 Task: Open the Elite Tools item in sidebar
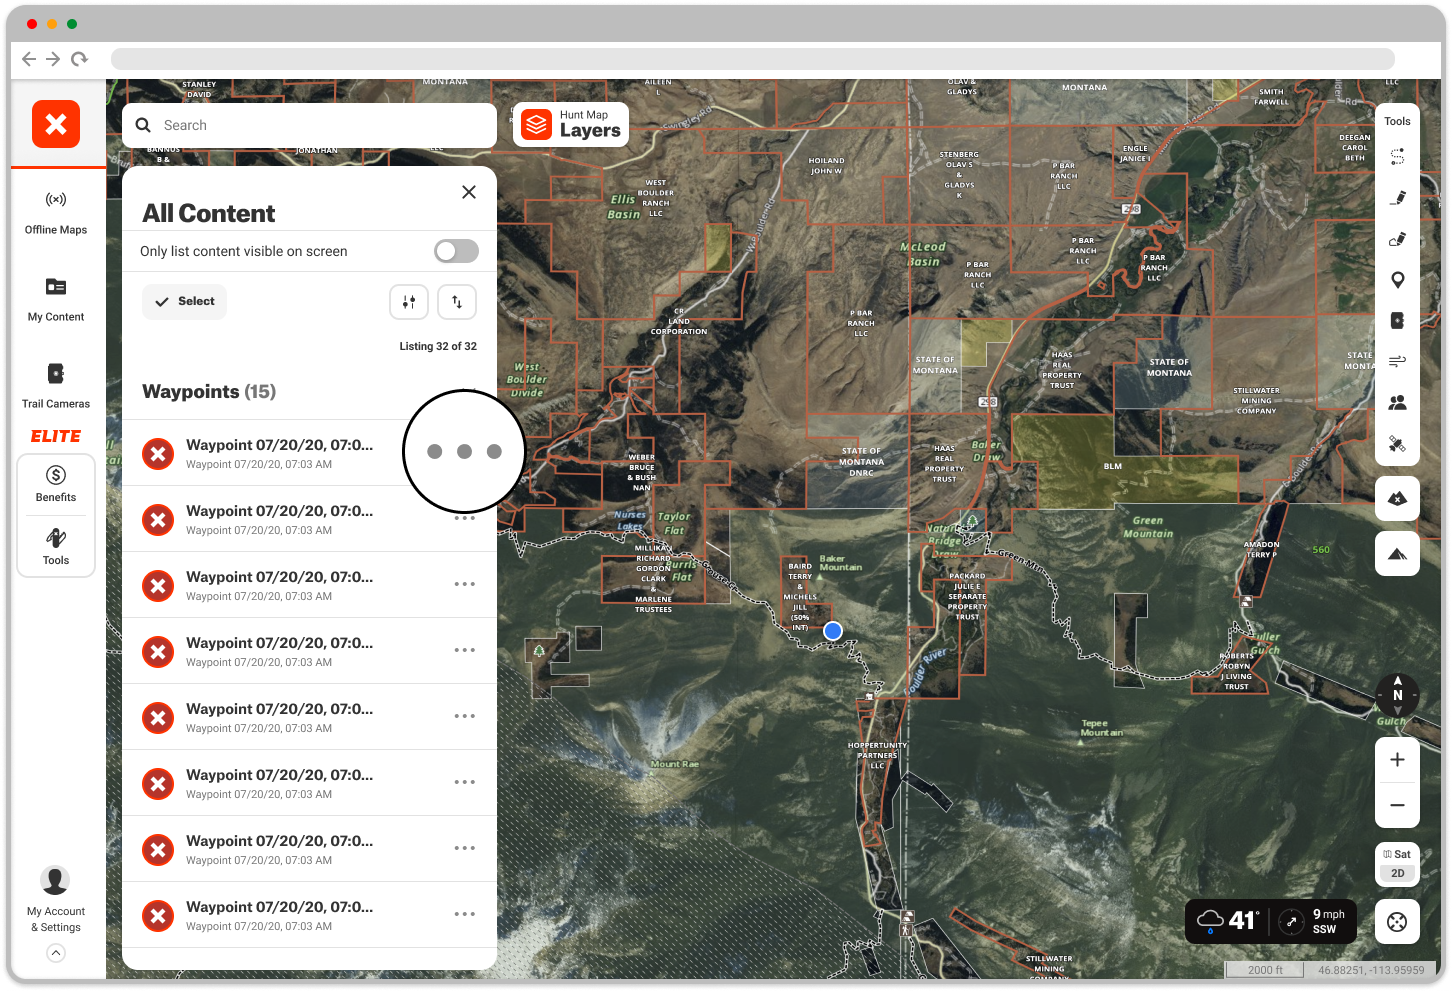pos(56,547)
